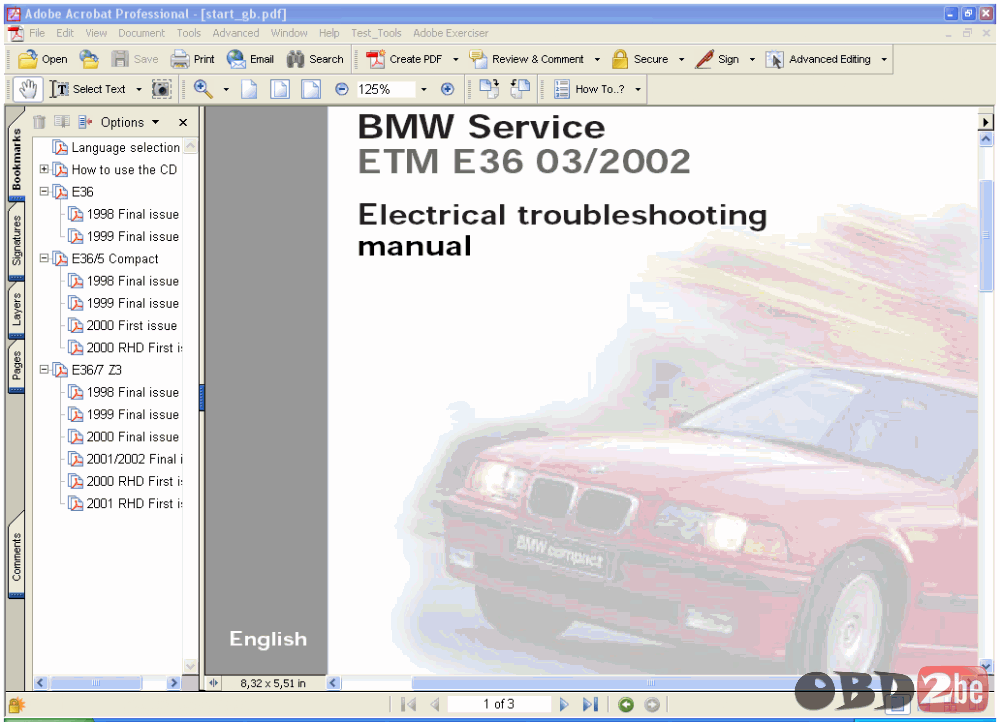Open the Create PDF dropdown
Image resolution: width=1000 pixels, height=722 pixels.
pyautogui.click(x=455, y=59)
